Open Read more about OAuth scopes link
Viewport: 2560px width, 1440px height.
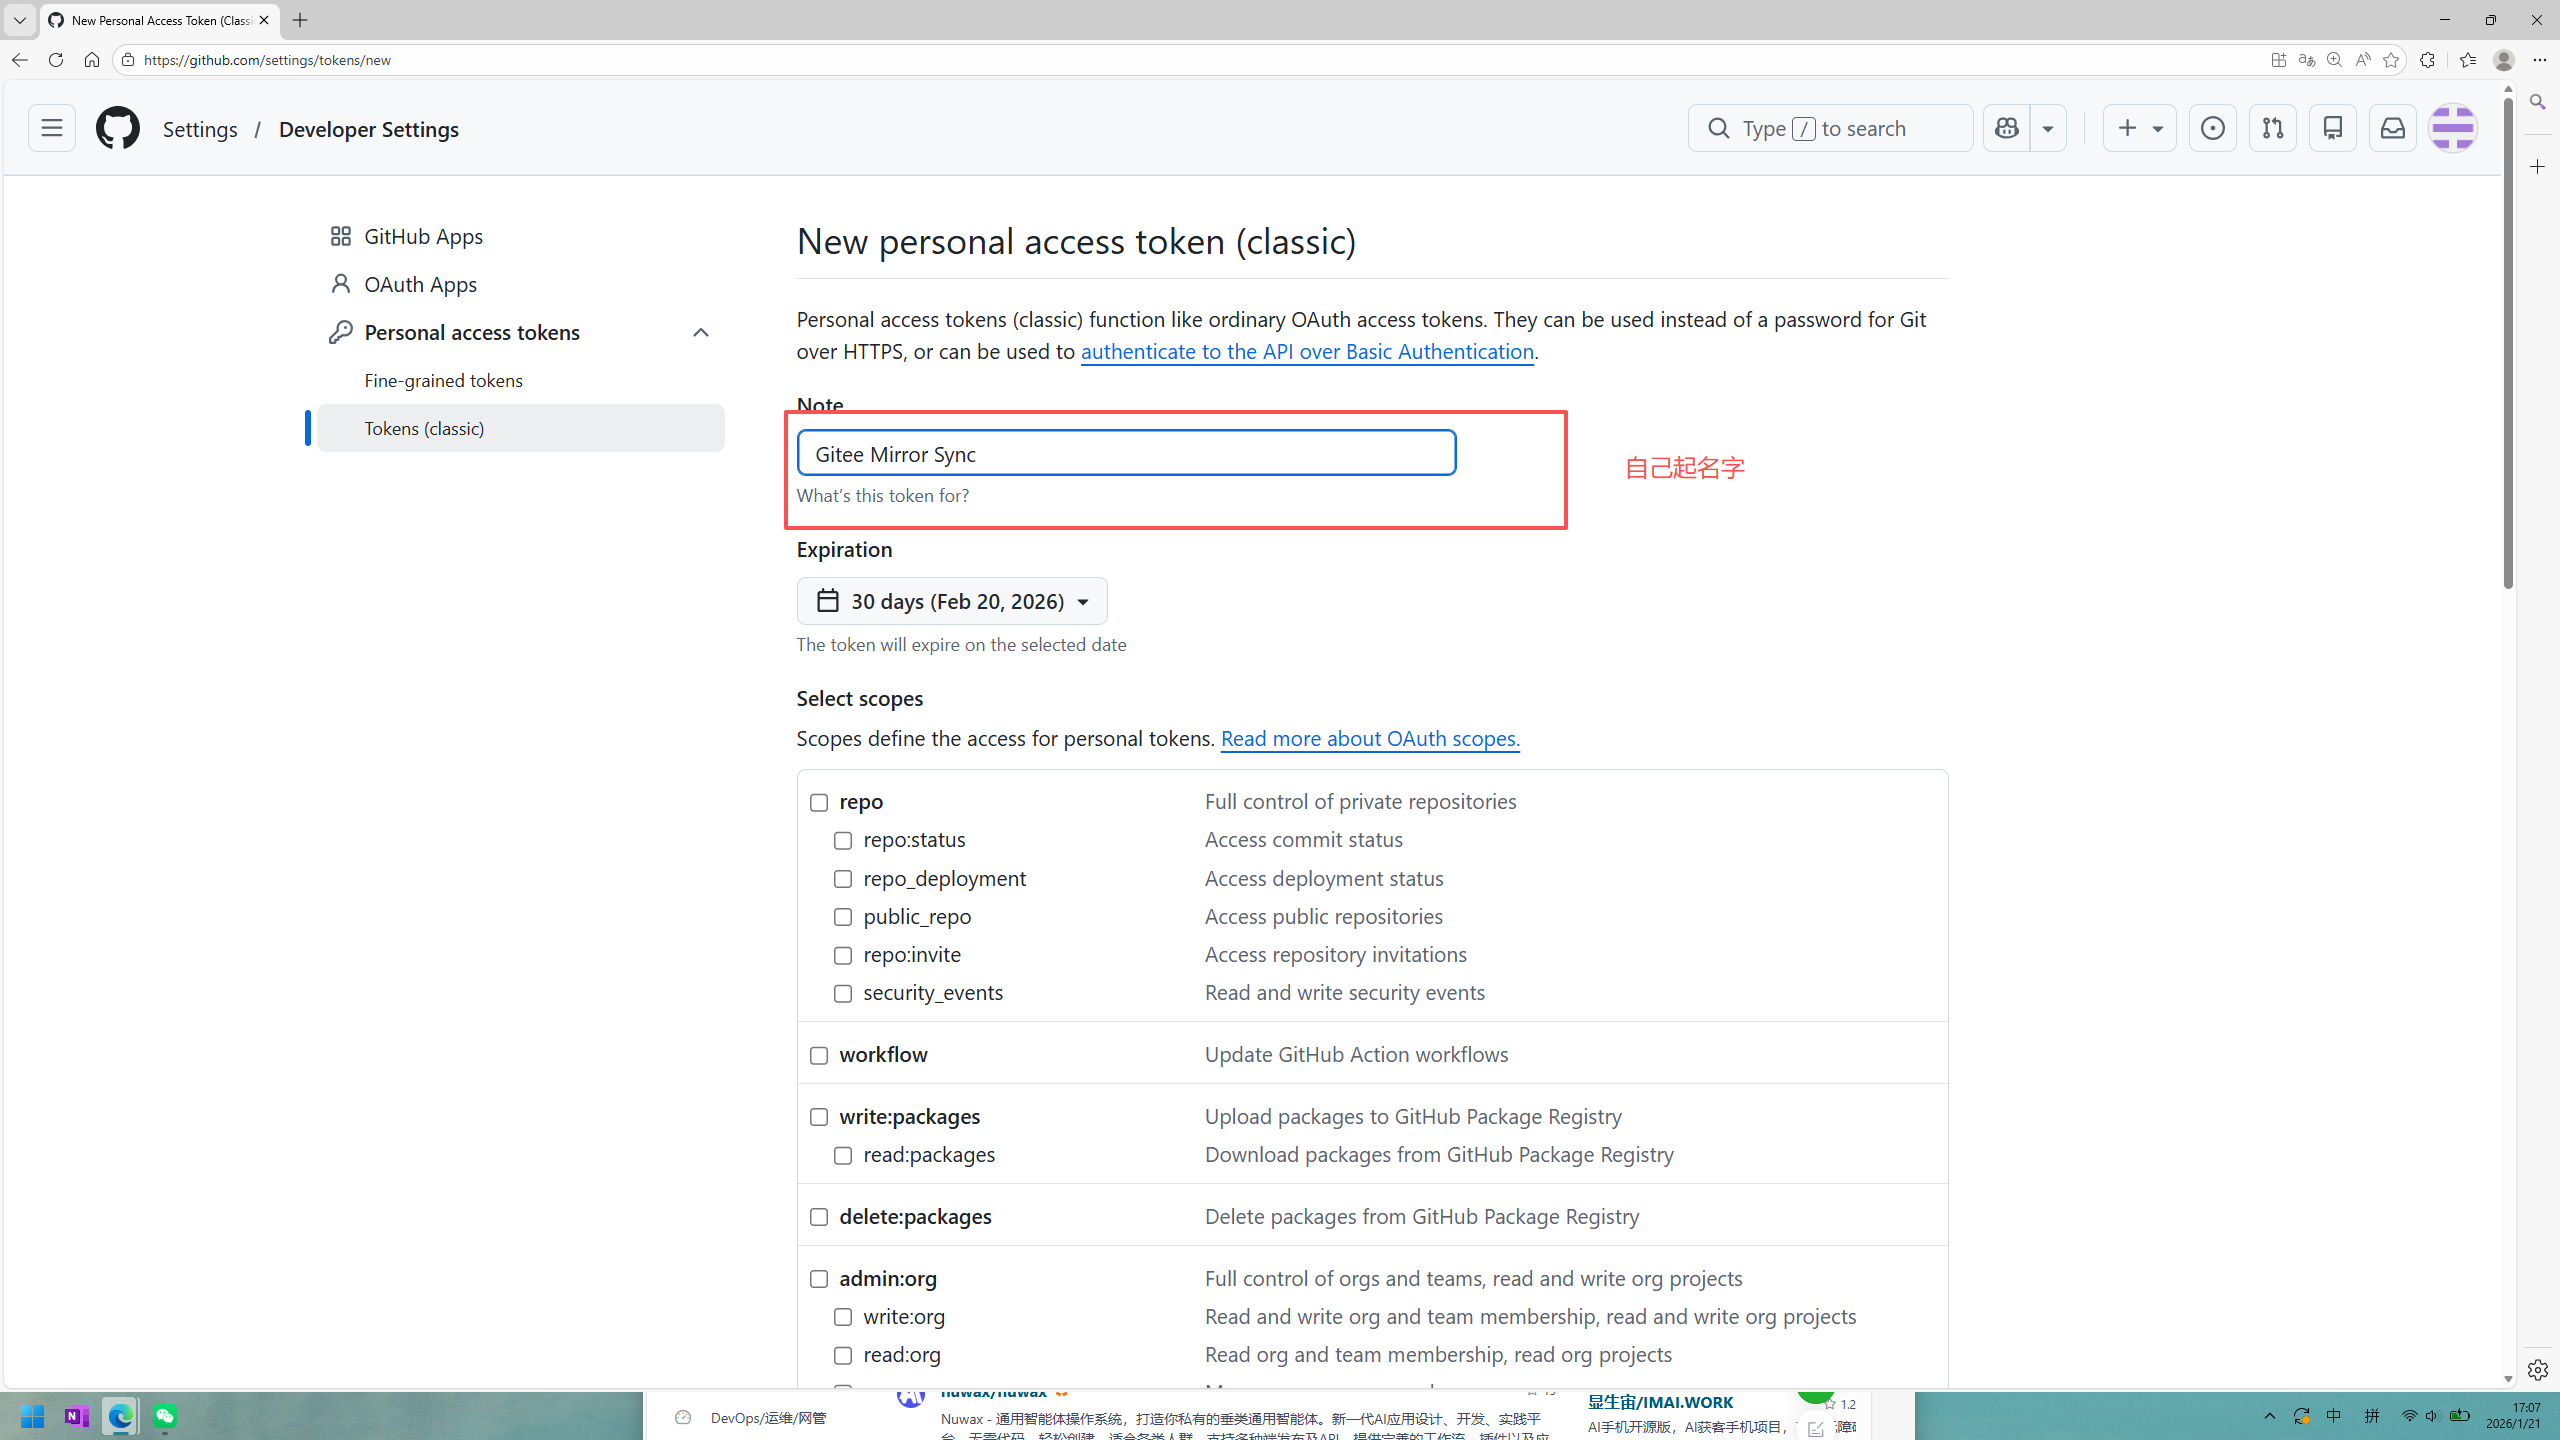(x=1369, y=738)
